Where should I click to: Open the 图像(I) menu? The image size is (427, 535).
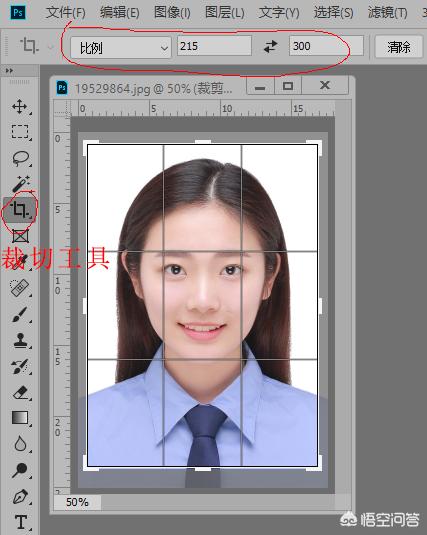[x=172, y=13]
